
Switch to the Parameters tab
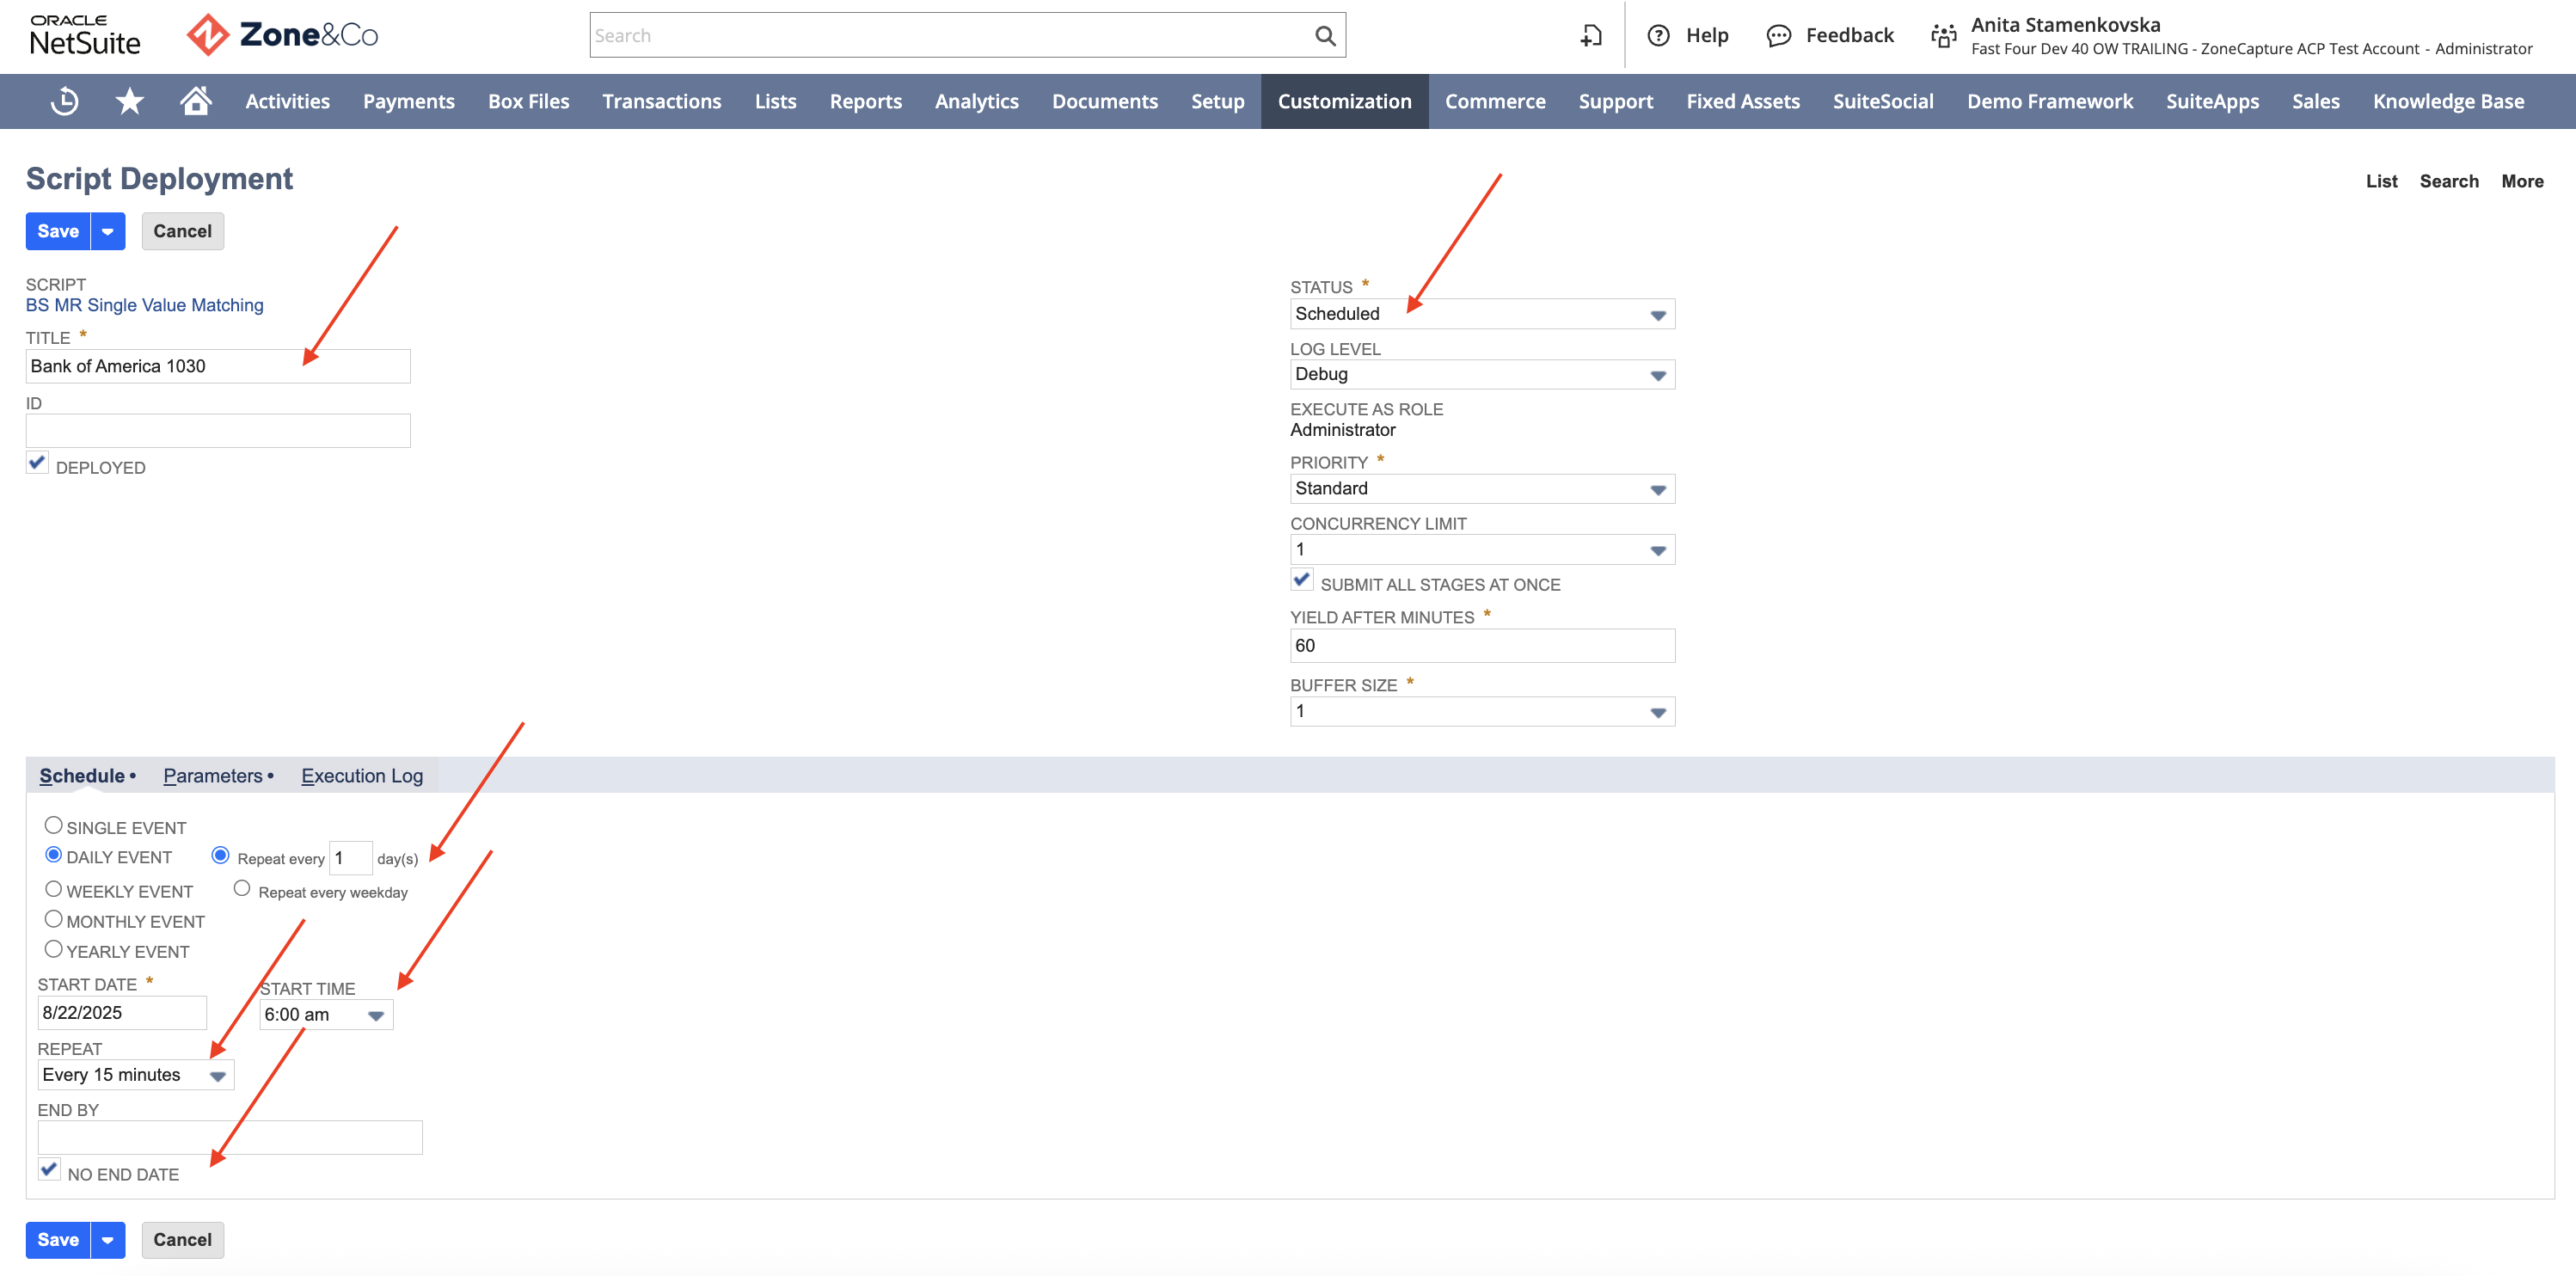[213, 776]
